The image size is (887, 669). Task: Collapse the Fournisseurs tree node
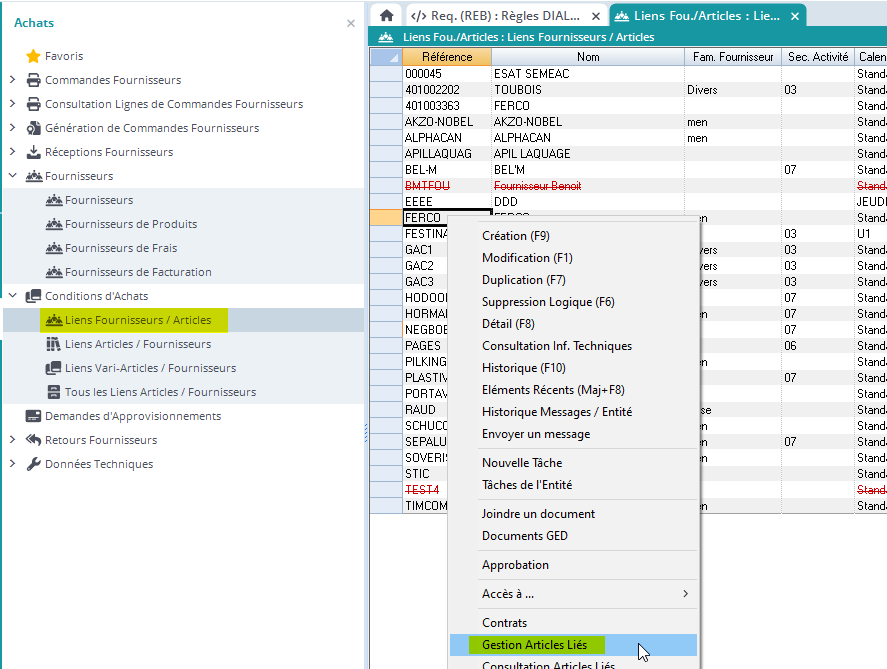pos(12,176)
